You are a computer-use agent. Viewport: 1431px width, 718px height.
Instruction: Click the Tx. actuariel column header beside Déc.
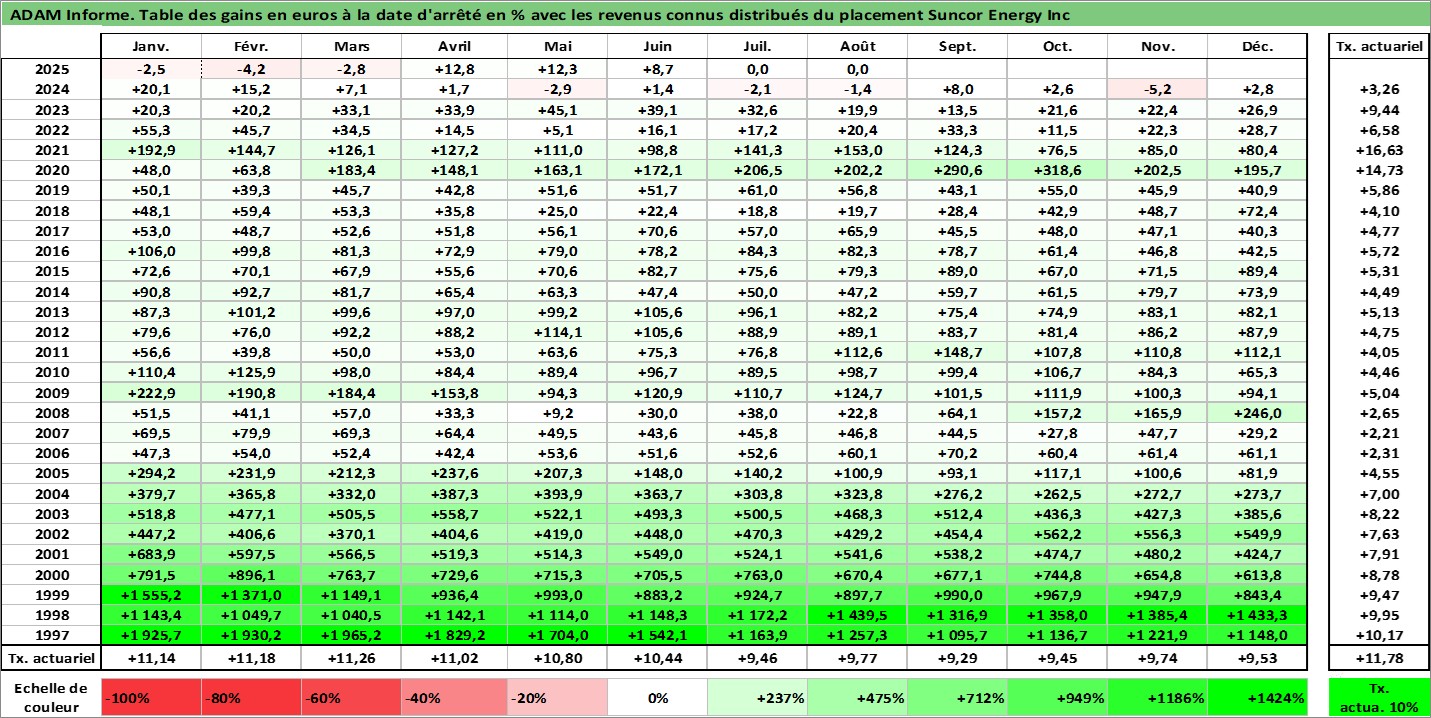tap(1379, 47)
